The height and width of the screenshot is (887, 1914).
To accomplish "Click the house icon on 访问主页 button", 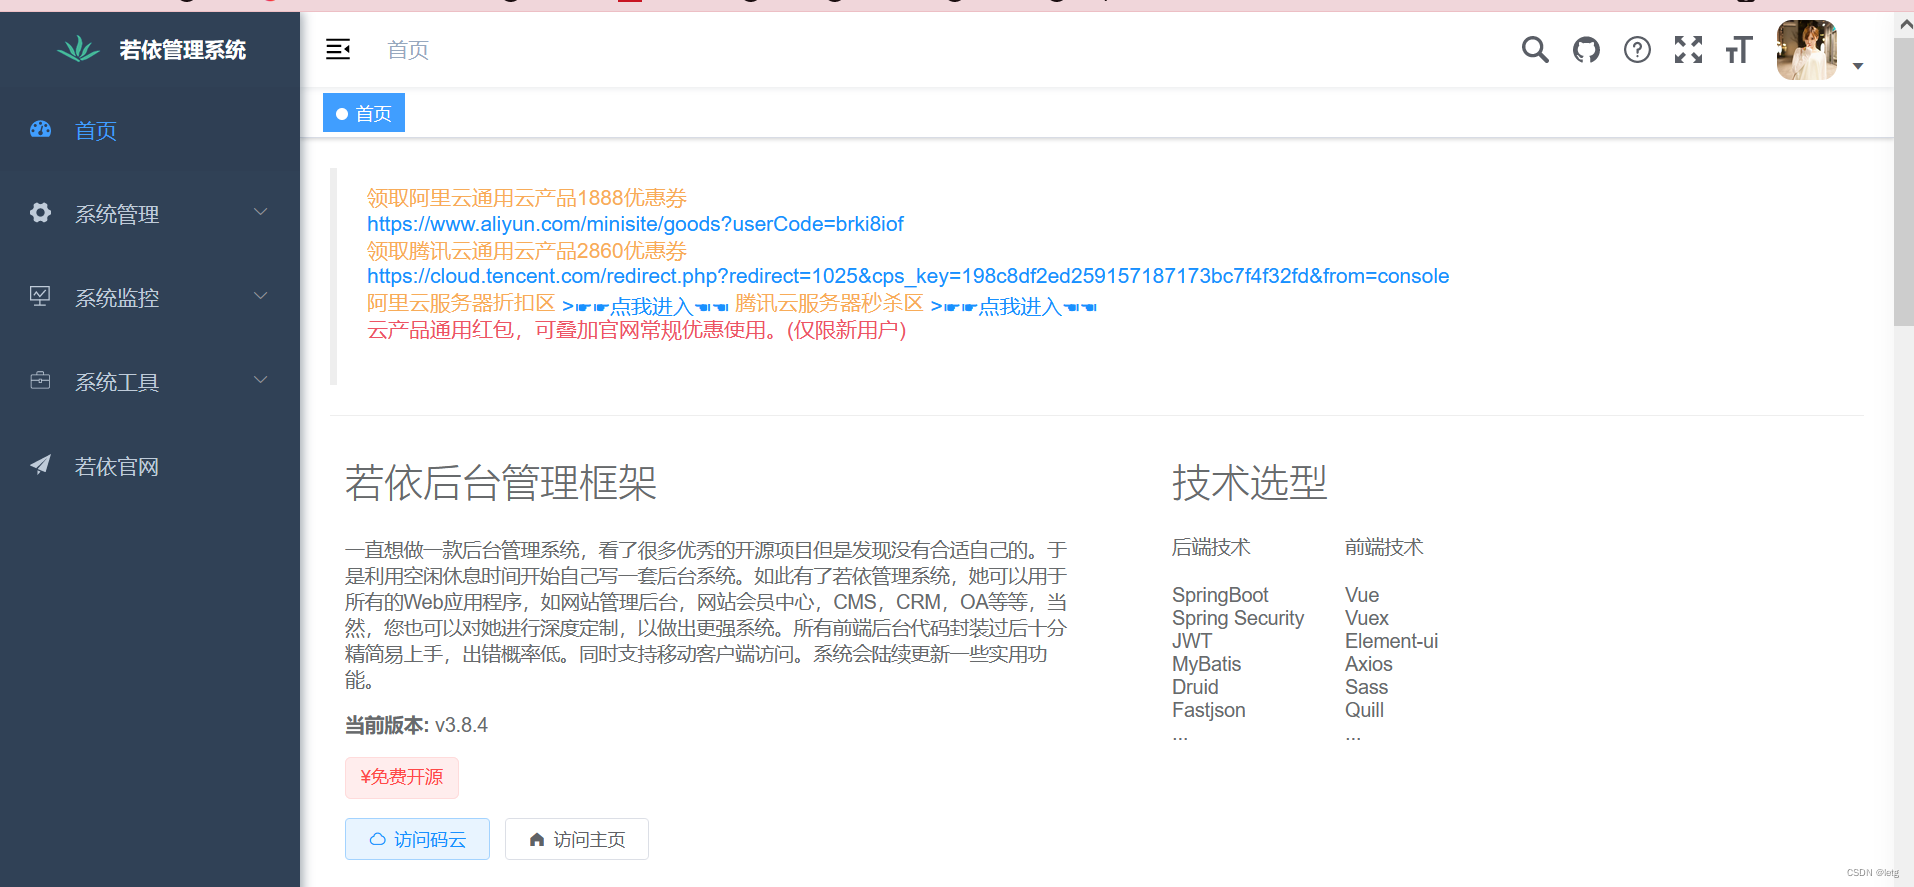I will (x=537, y=839).
